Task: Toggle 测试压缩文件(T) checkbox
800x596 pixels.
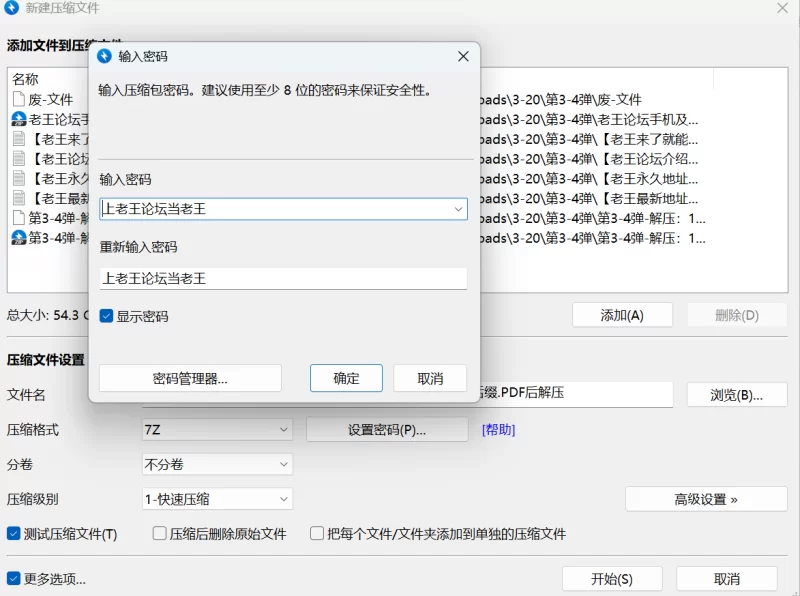Action: coord(13,534)
